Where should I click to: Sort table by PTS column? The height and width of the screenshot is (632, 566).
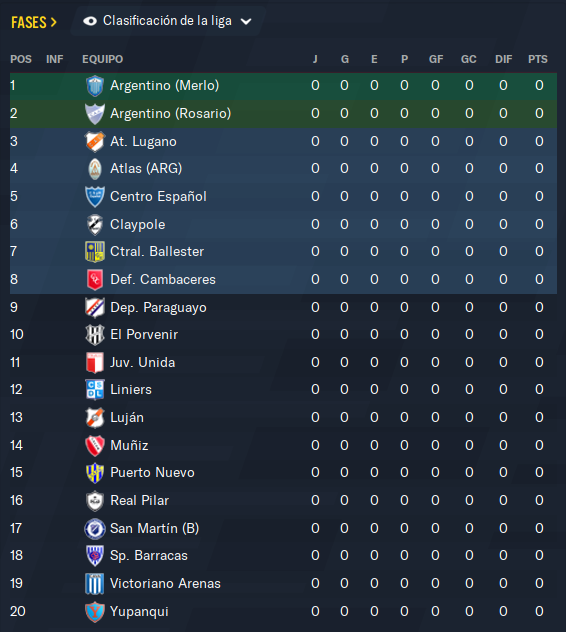[x=538, y=59]
